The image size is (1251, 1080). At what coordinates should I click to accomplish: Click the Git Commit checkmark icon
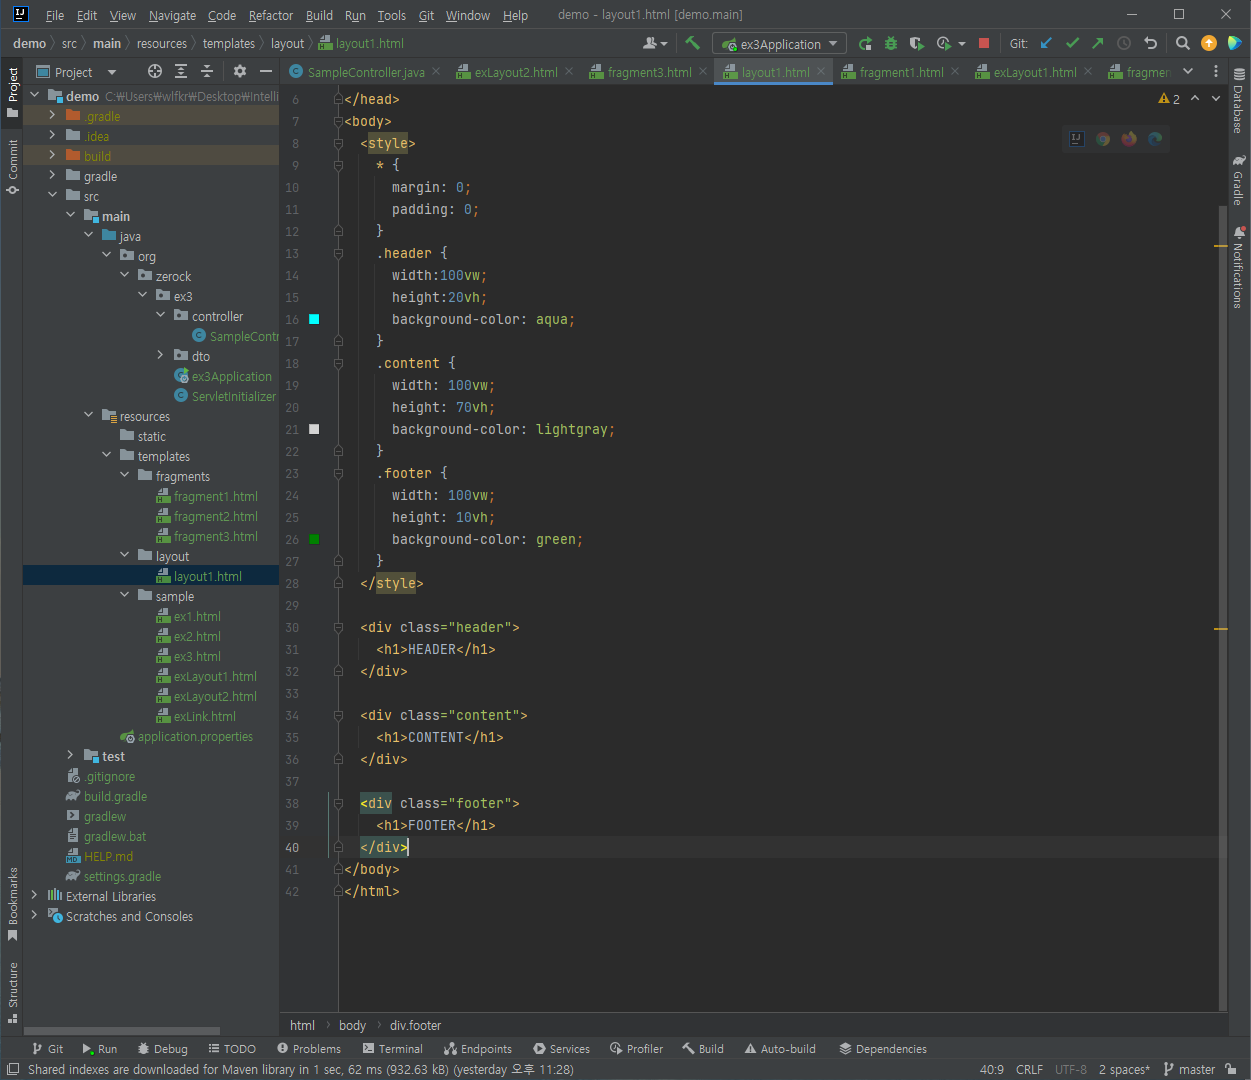click(x=1072, y=43)
